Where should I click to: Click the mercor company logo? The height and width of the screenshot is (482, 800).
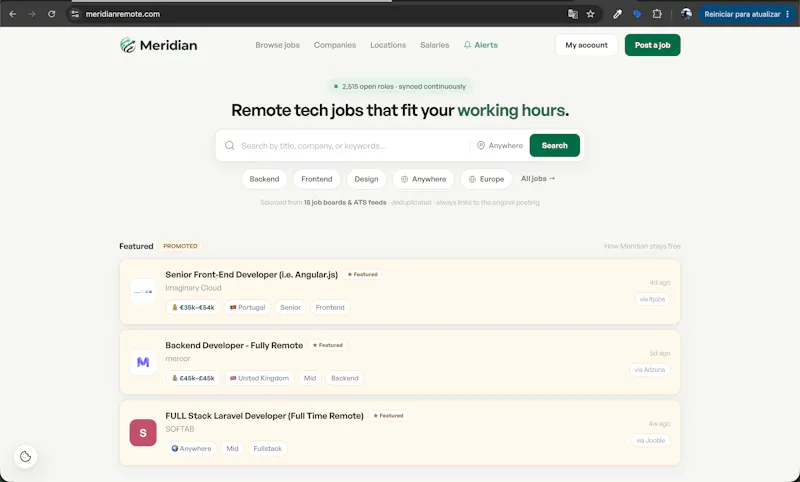[143, 362]
